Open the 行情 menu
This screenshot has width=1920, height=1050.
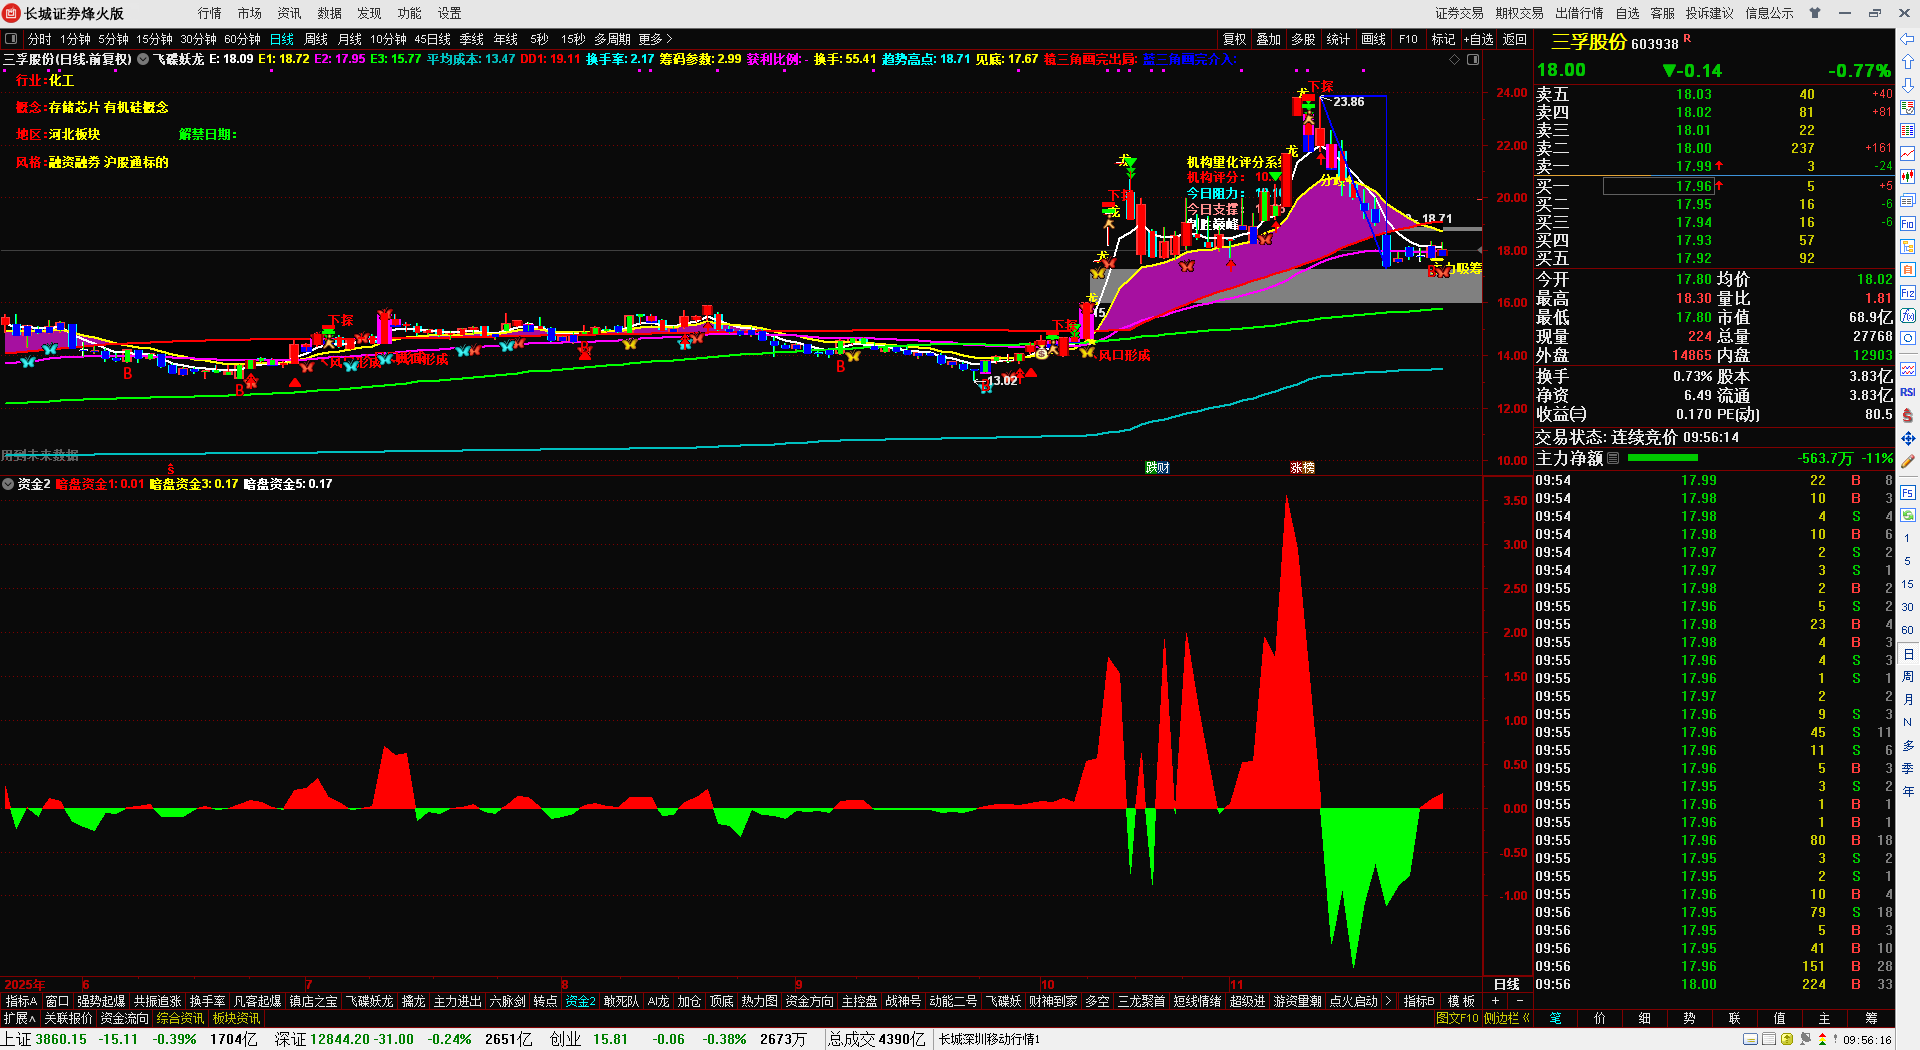(x=210, y=13)
